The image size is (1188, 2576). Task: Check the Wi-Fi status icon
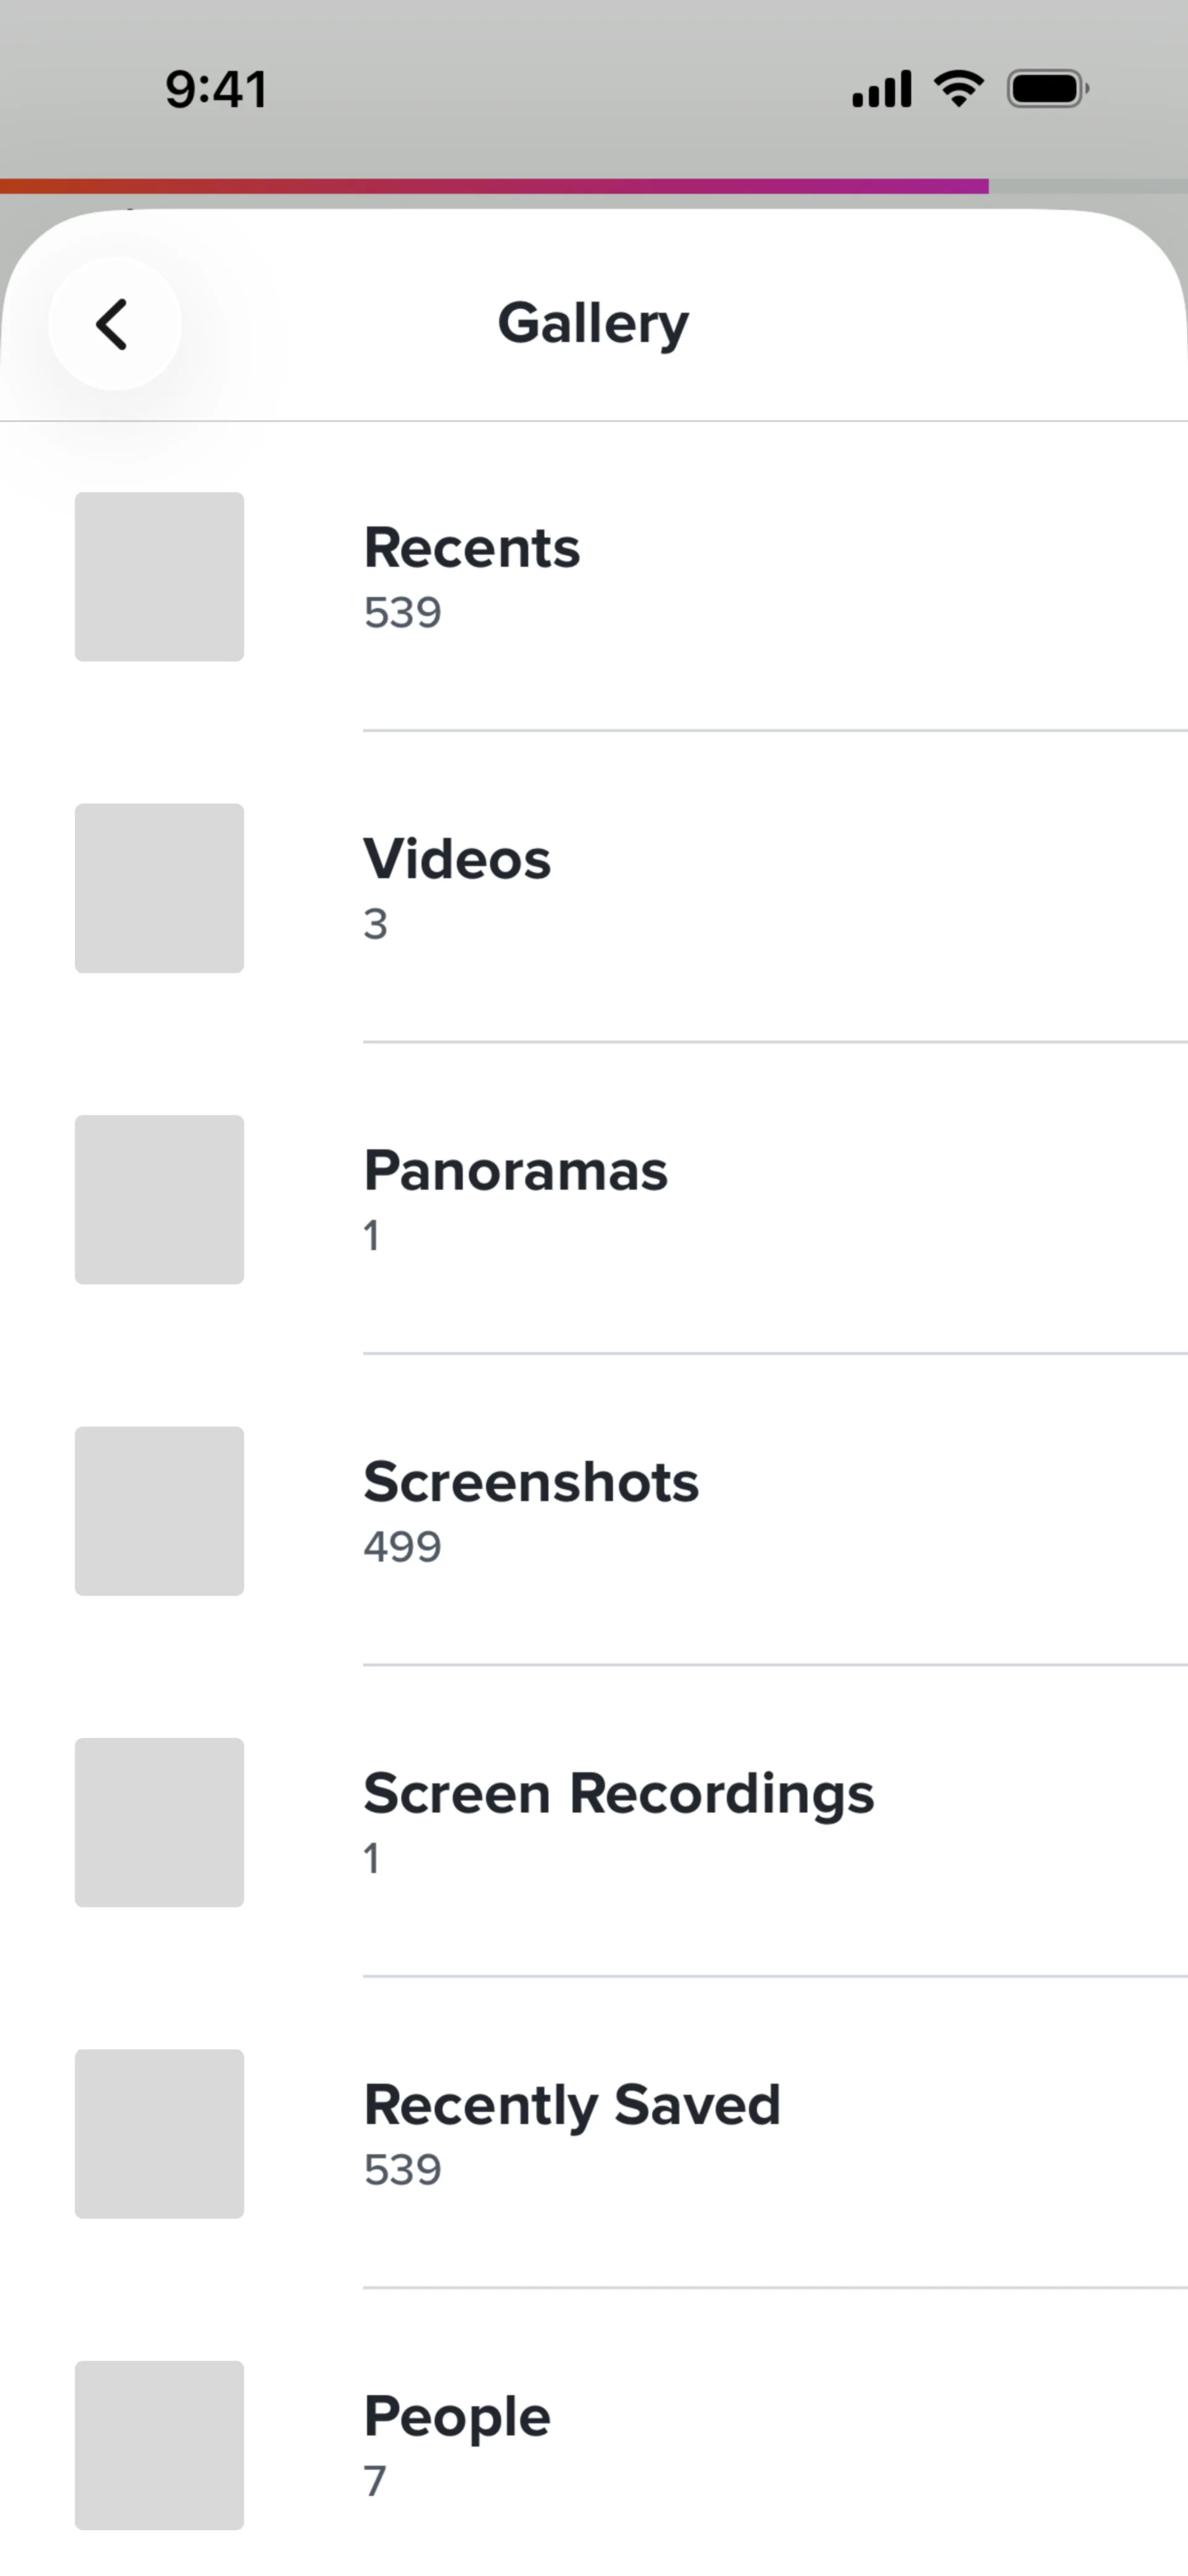click(958, 89)
